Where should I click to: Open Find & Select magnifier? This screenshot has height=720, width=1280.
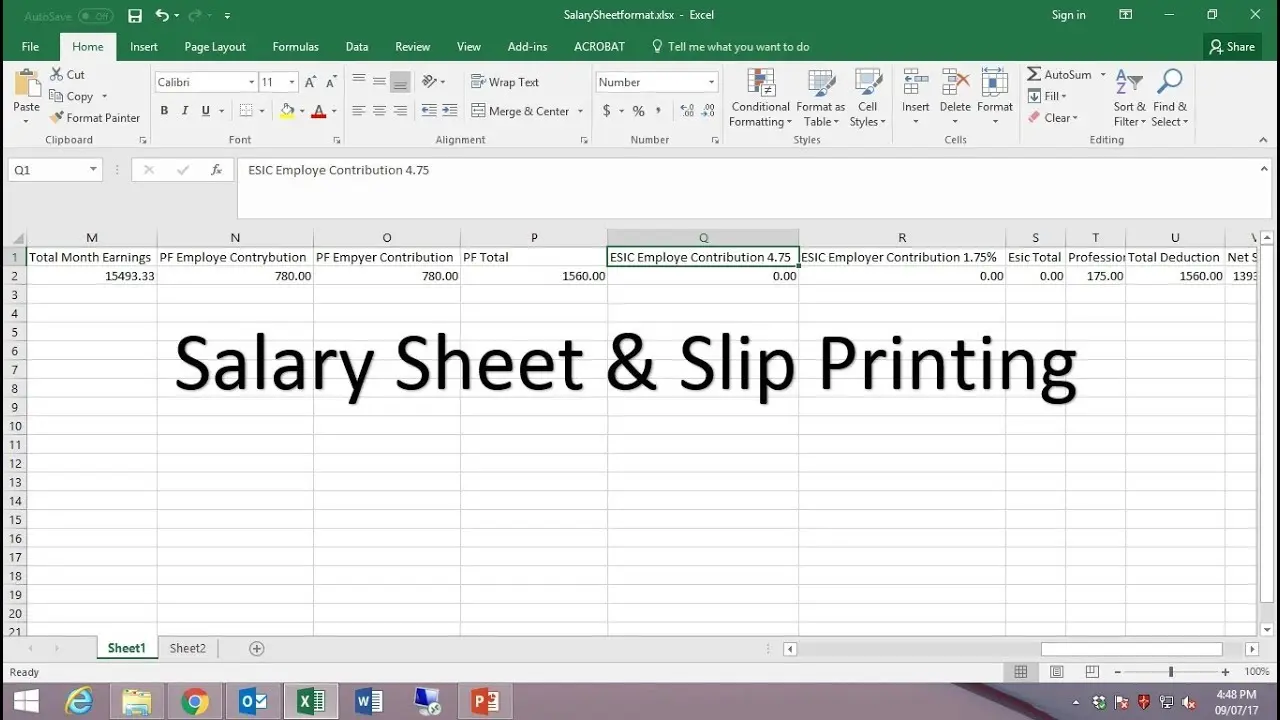click(1169, 99)
